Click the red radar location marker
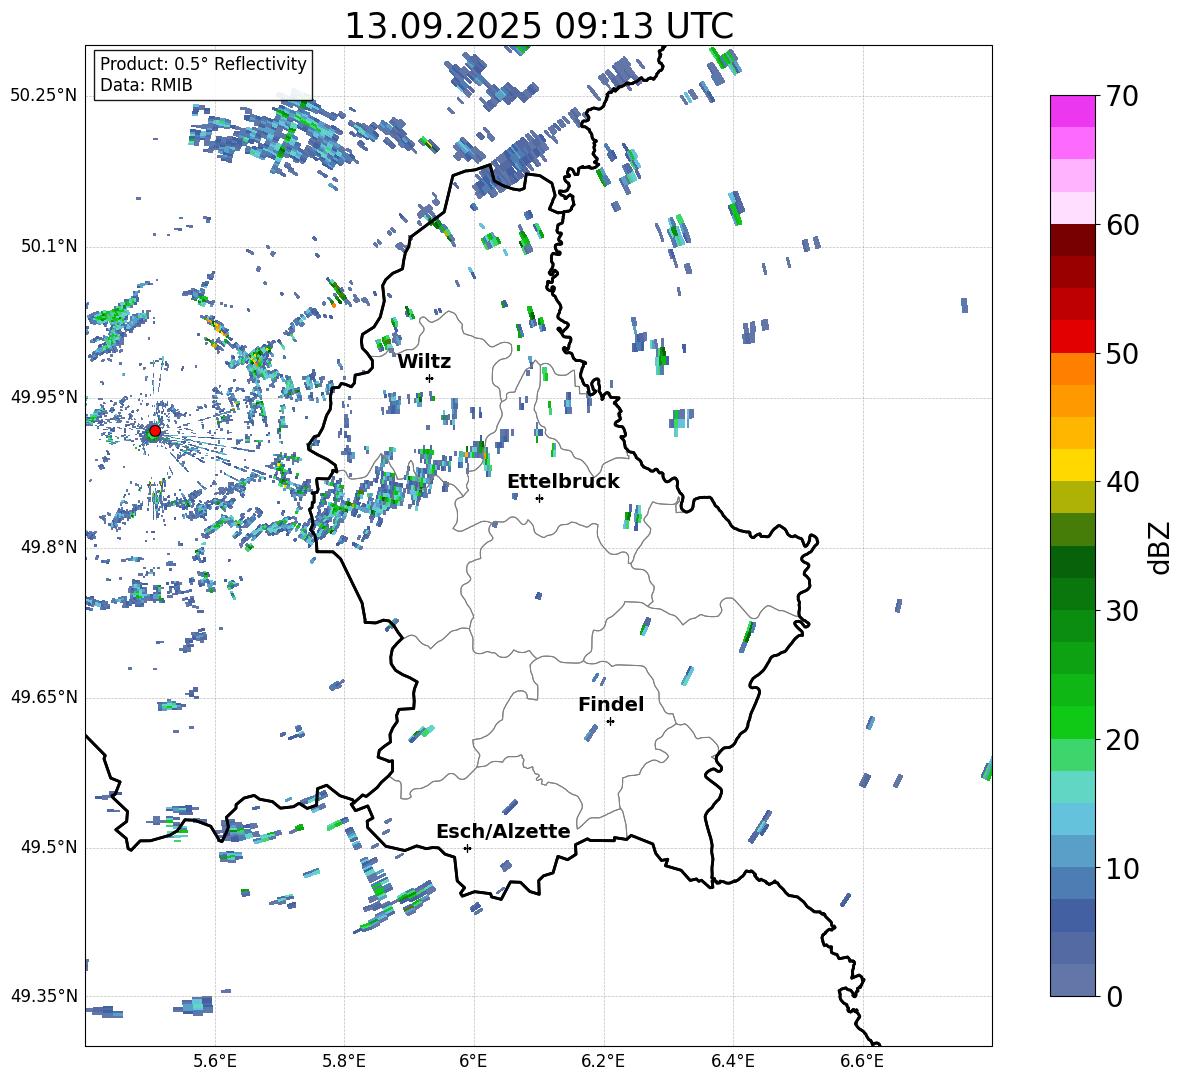Viewport: 1184px width, 1081px height. [x=155, y=431]
